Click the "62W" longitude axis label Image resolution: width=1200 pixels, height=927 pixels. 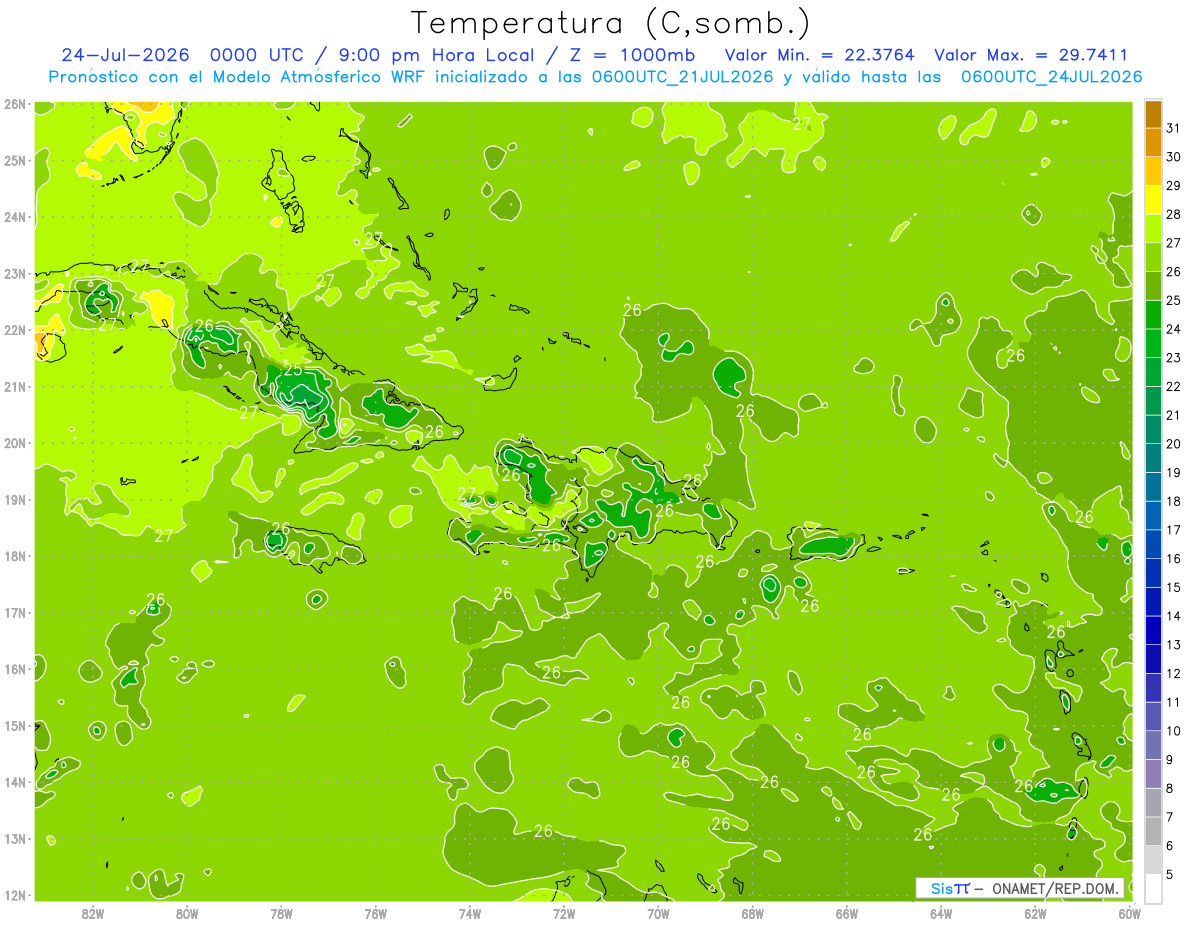pos(1035,913)
